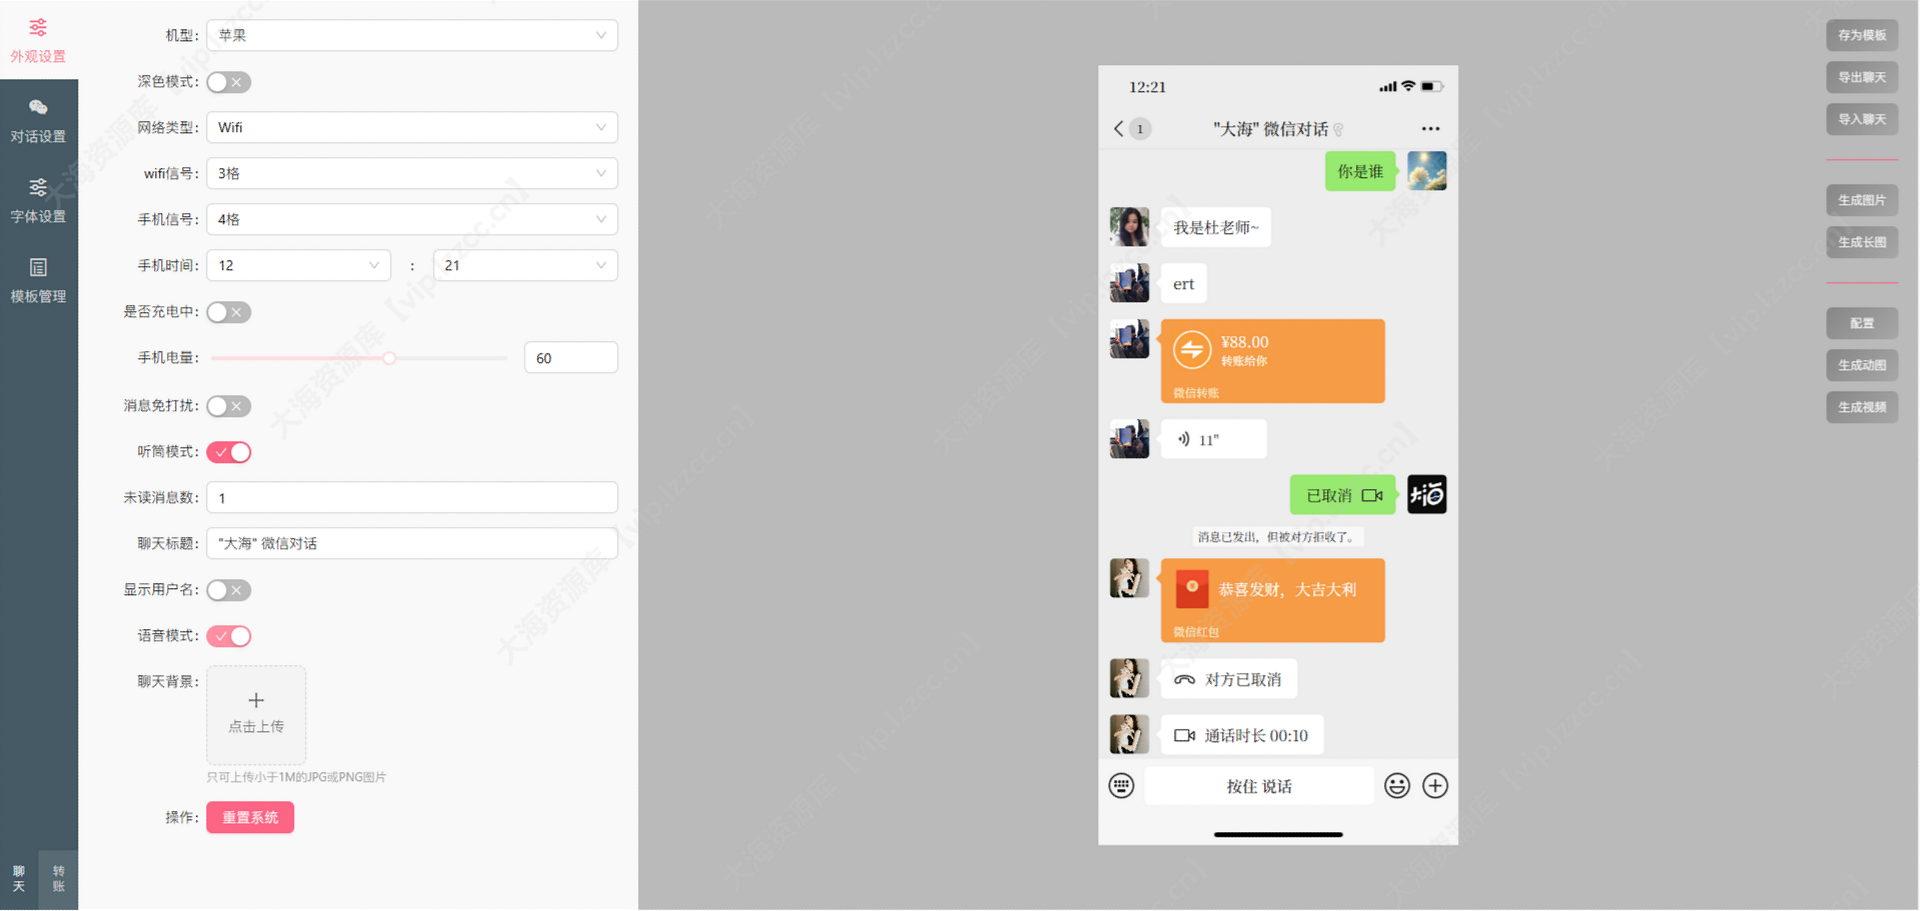Tap the unread badge showing 1
The height and width of the screenshot is (911, 1920).
[1140, 128]
